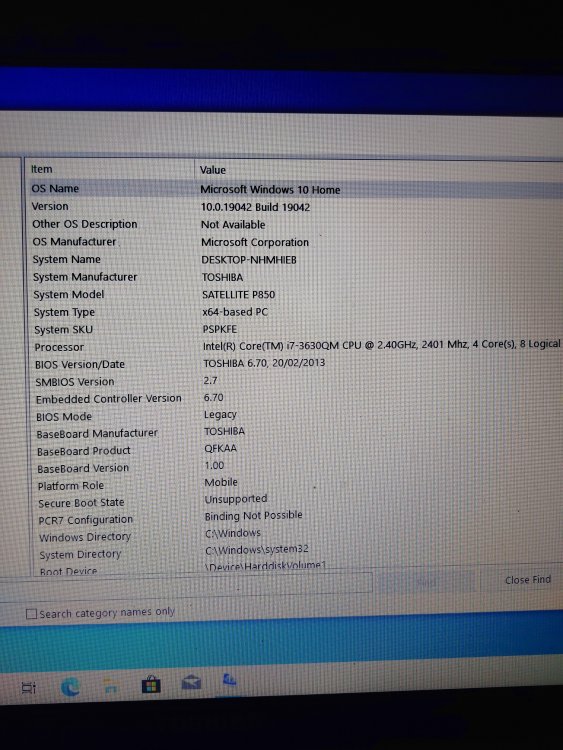
Task: Select the Secure Boot State row
Action: tap(81, 503)
